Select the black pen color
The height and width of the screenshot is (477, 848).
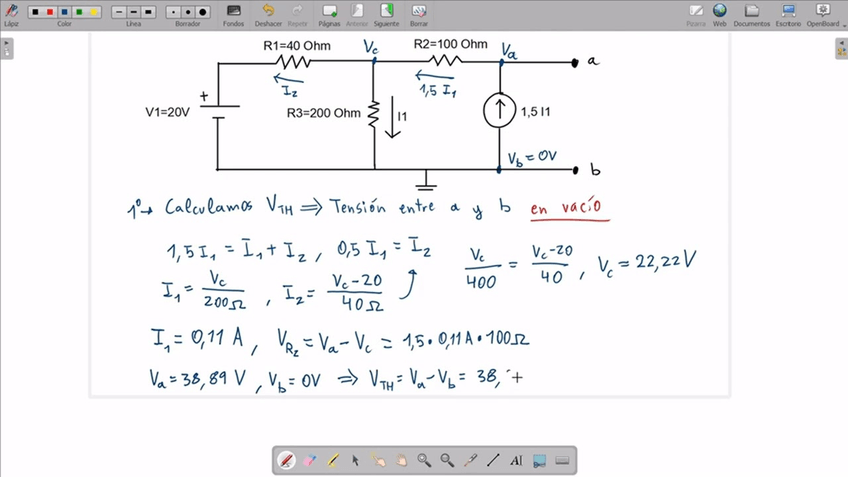[35, 11]
